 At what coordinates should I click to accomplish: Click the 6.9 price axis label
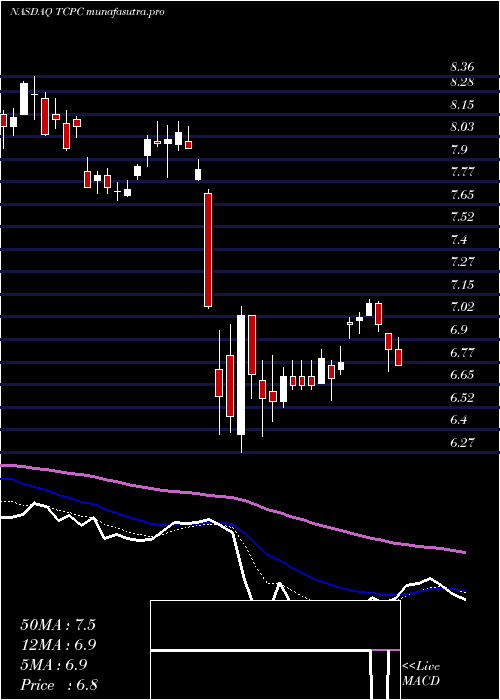coord(459,329)
